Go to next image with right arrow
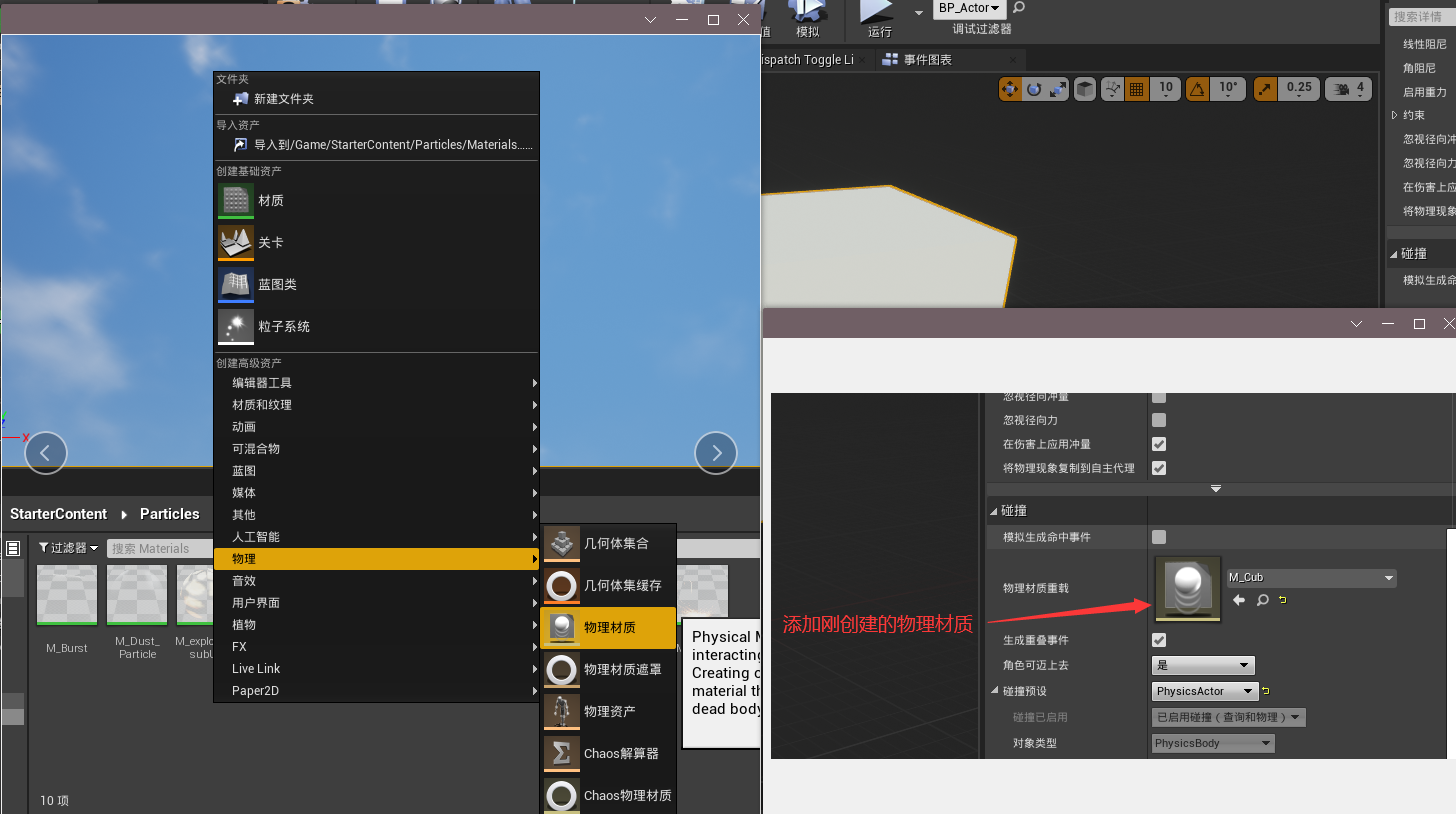The height and width of the screenshot is (814, 1456). pyautogui.click(x=716, y=453)
